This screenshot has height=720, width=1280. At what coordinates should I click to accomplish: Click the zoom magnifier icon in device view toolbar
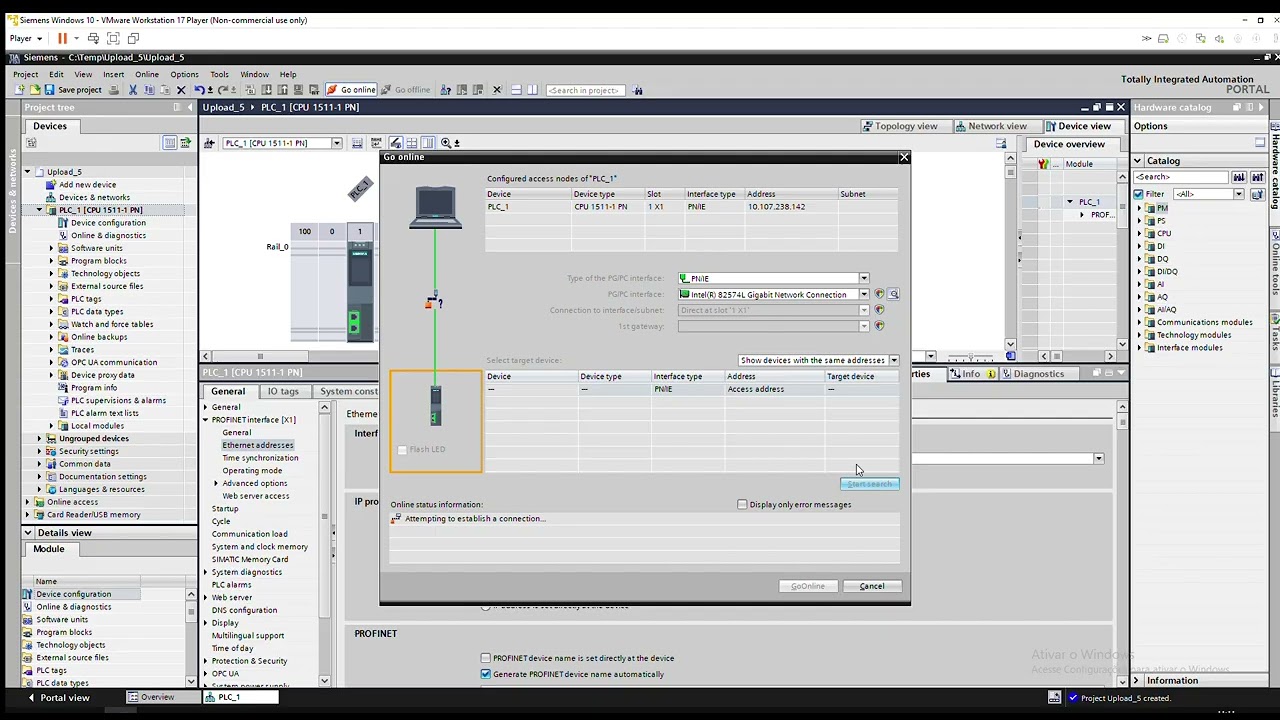click(x=446, y=143)
